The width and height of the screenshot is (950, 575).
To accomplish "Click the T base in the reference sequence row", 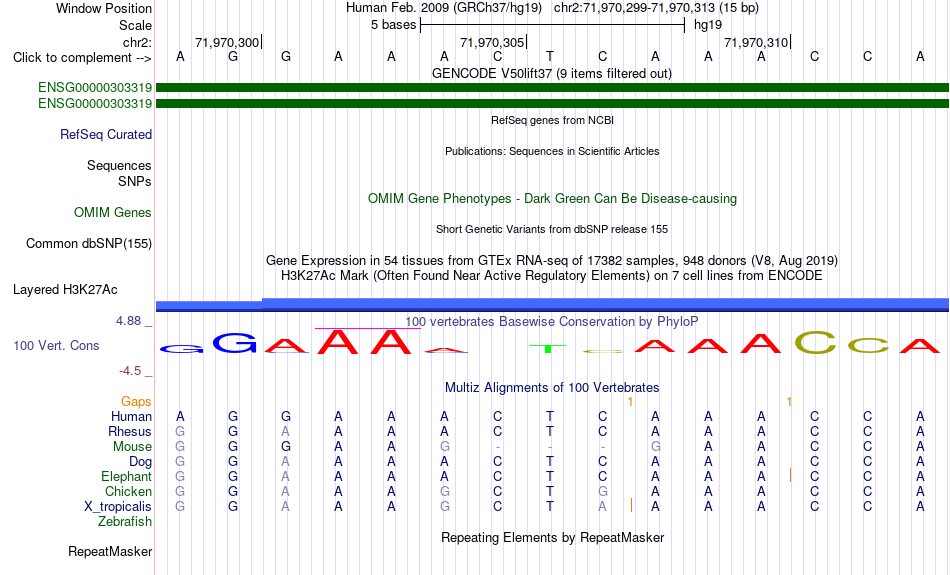I will [x=550, y=56].
